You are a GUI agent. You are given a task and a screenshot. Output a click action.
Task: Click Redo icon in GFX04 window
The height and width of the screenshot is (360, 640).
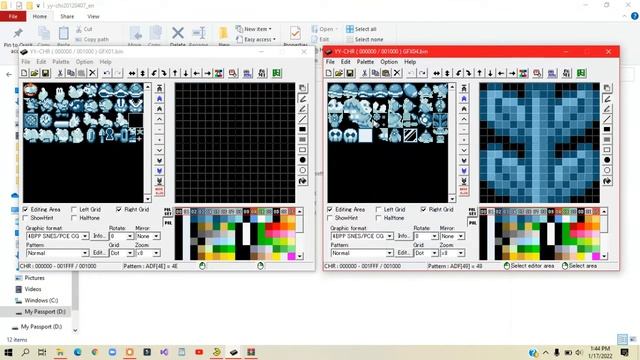pyautogui.click(x=422, y=73)
